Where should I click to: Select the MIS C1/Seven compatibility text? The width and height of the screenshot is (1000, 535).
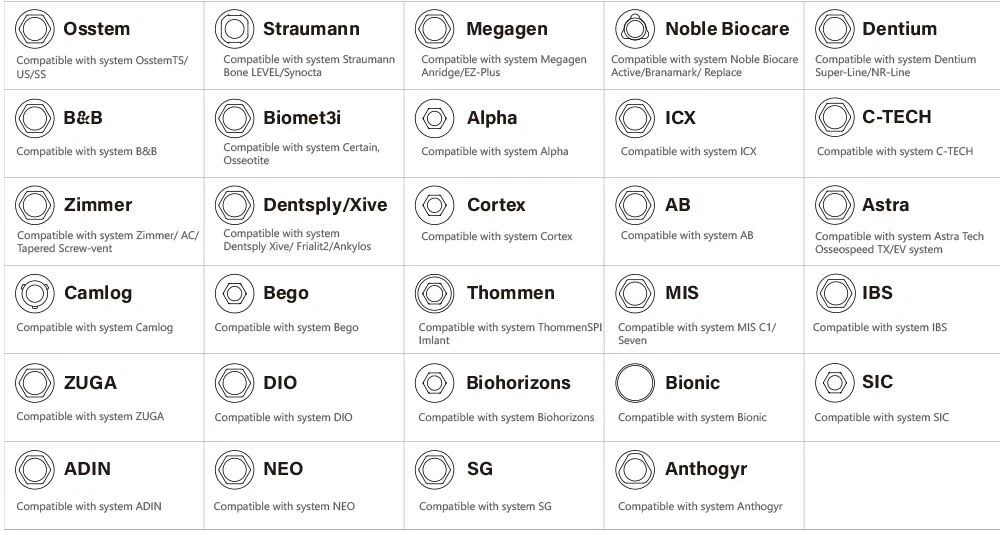pyautogui.click(x=697, y=333)
